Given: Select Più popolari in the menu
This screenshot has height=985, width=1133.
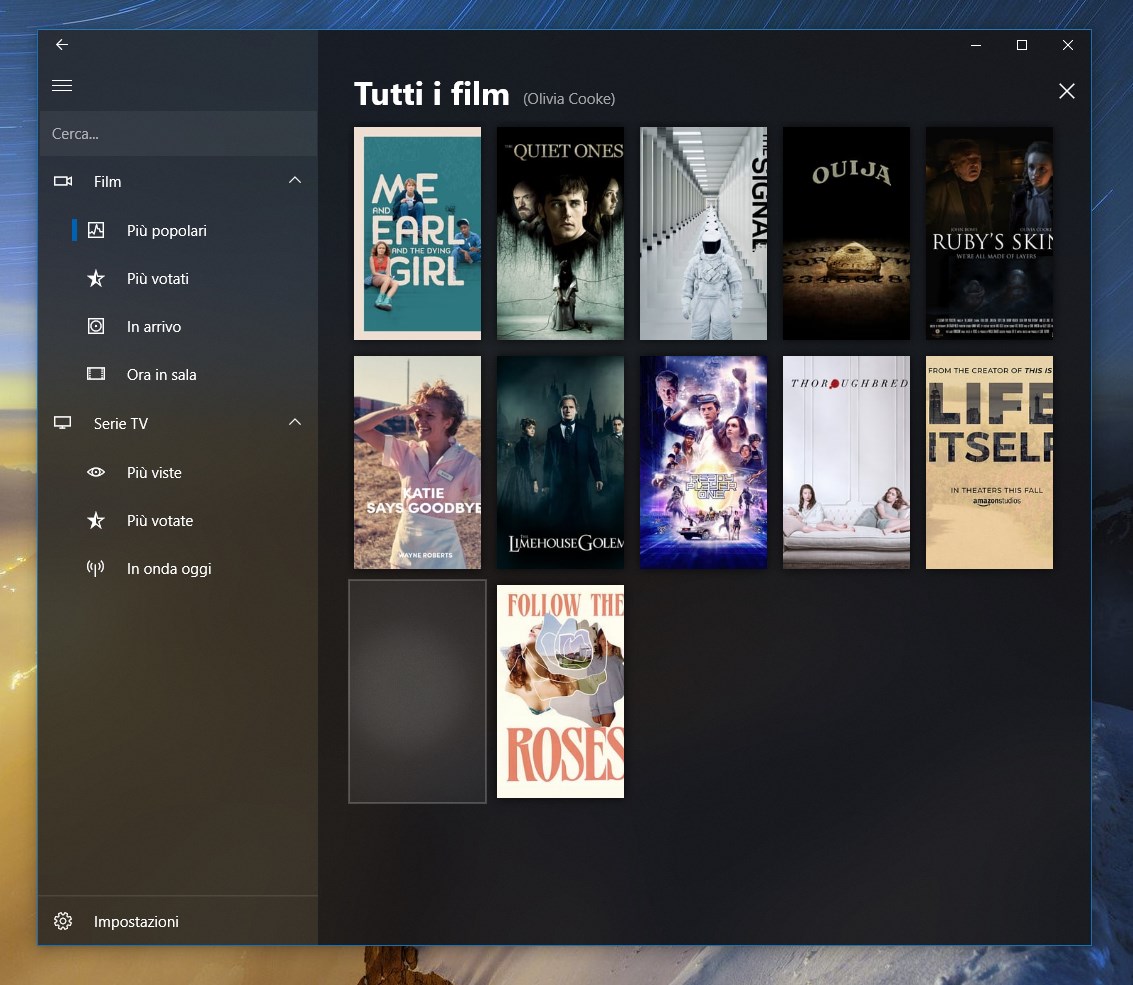Looking at the screenshot, I should tap(178, 231).
